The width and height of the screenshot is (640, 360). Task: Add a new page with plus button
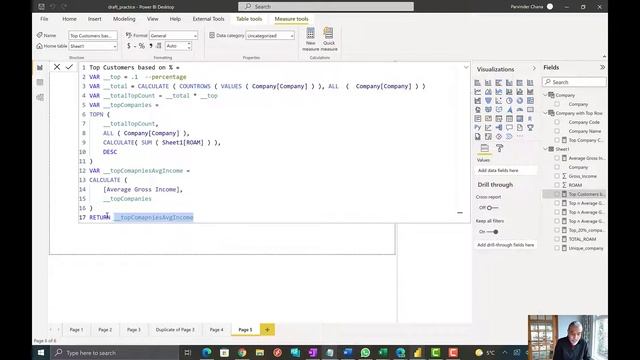267,329
